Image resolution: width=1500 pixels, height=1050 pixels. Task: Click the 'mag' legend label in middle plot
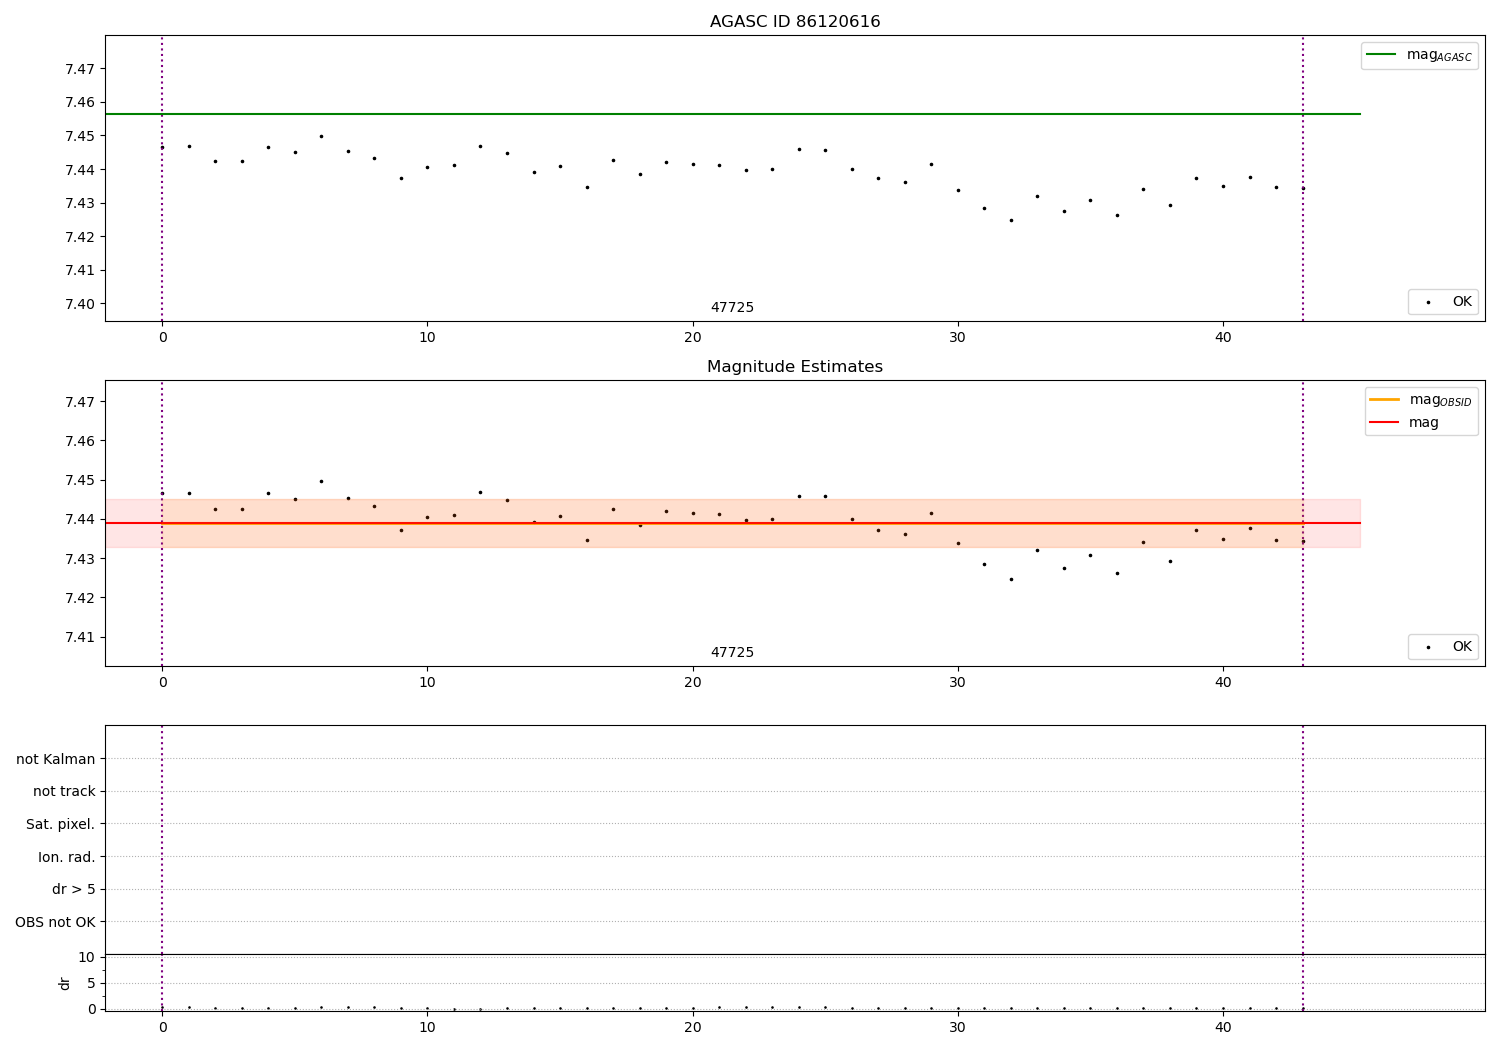[1424, 422]
